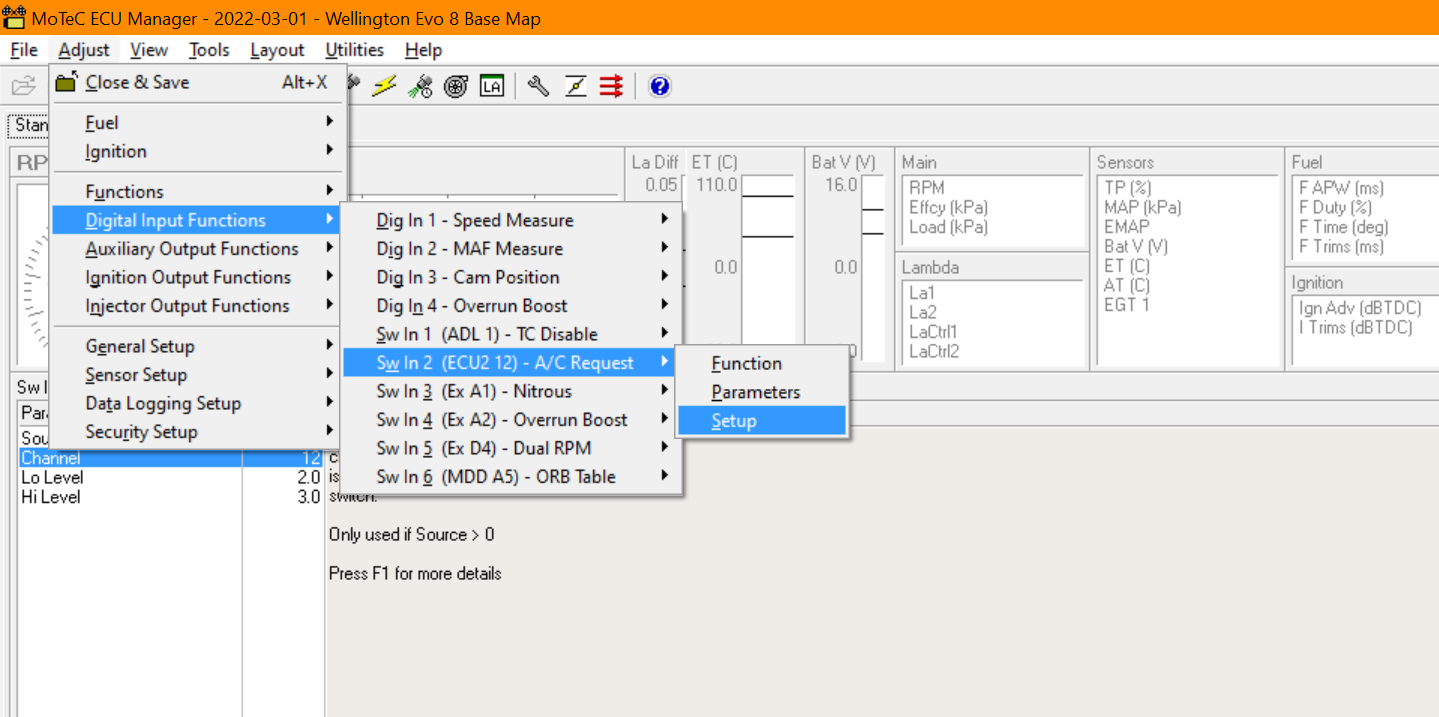Open Sw In 5 Dual RPM submenu

pyautogui.click(x=511, y=448)
